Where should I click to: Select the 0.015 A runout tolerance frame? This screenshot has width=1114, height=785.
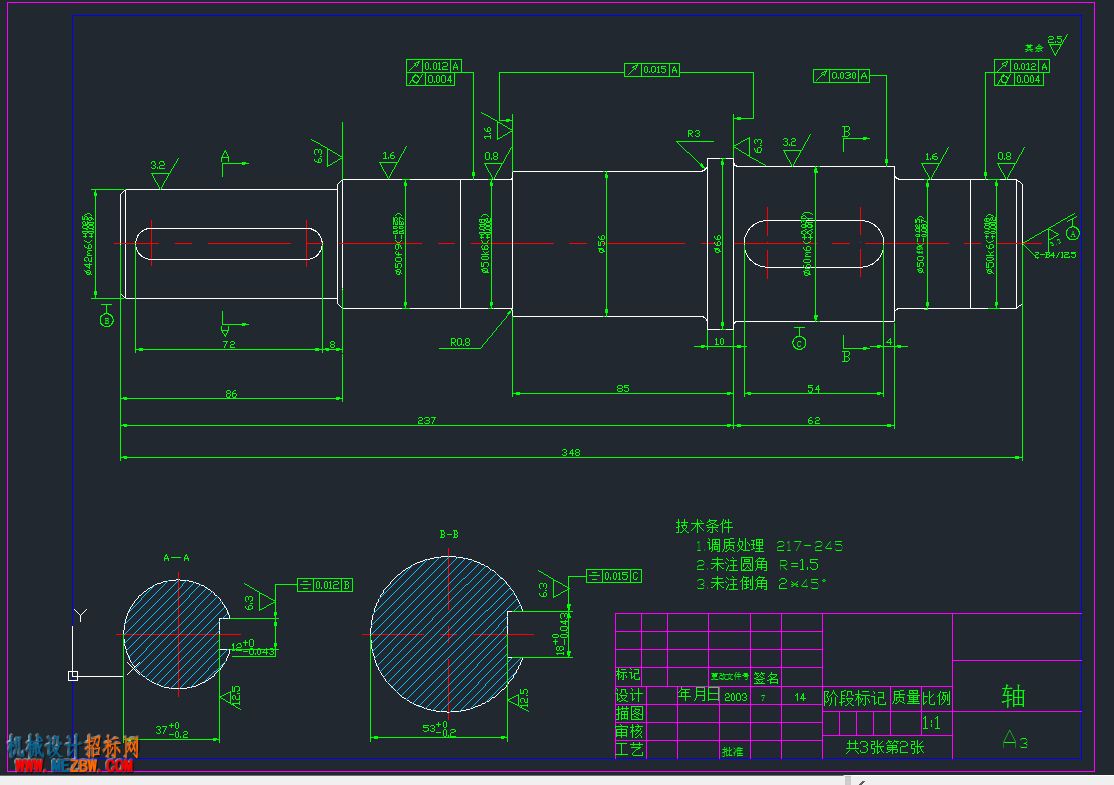coord(652,70)
